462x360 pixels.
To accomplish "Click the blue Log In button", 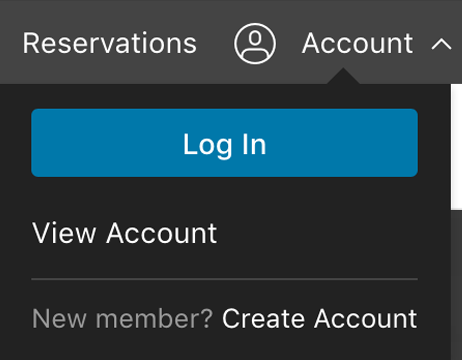I will [x=224, y=143].
